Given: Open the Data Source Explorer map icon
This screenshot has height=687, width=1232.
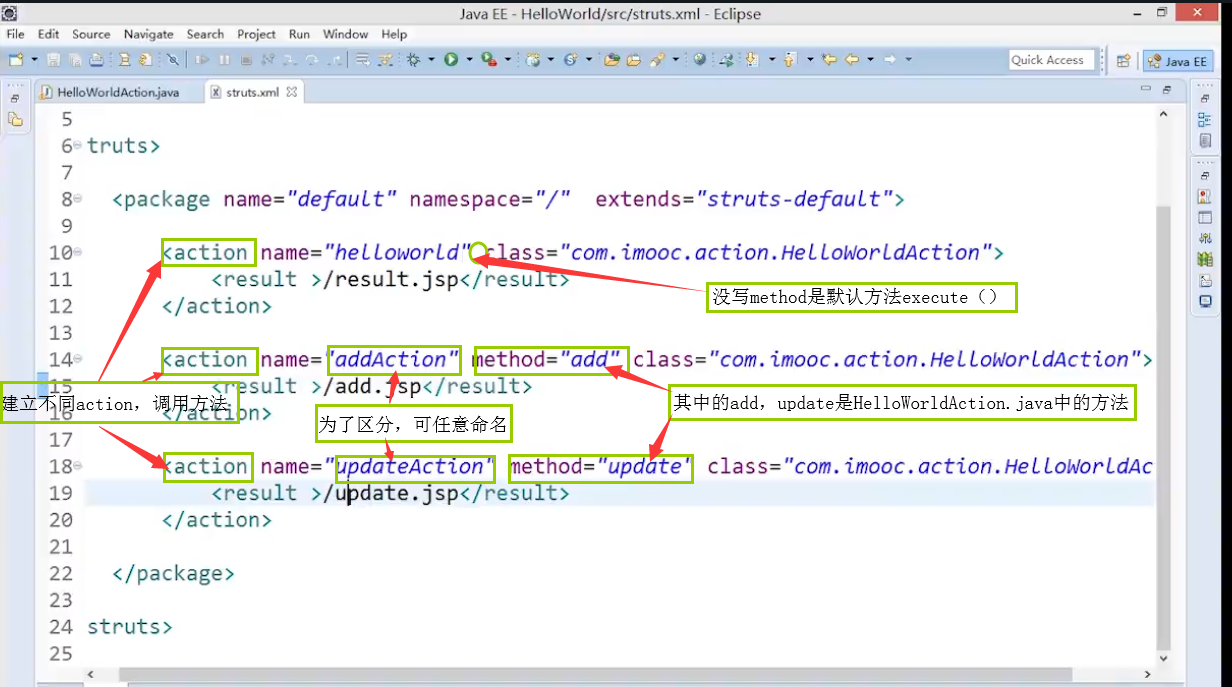Looking at the screenshot, I should pyautogui.click(x=1205, y=259).
